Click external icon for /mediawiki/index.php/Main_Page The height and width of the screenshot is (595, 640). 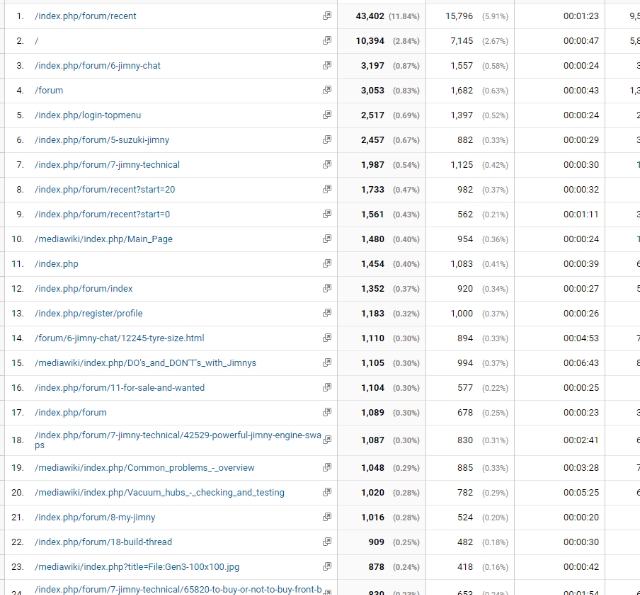coord(327,239)
